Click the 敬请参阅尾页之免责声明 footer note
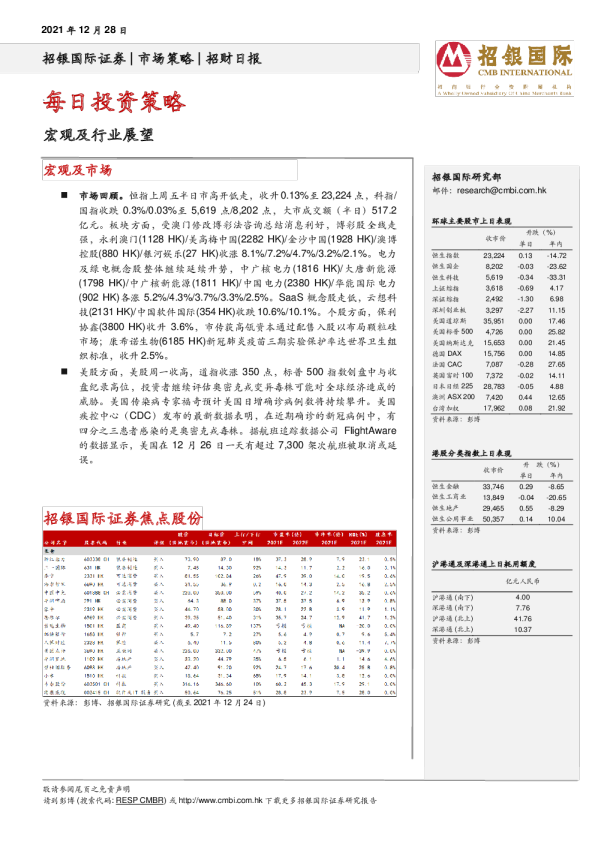 pos(86,789)
